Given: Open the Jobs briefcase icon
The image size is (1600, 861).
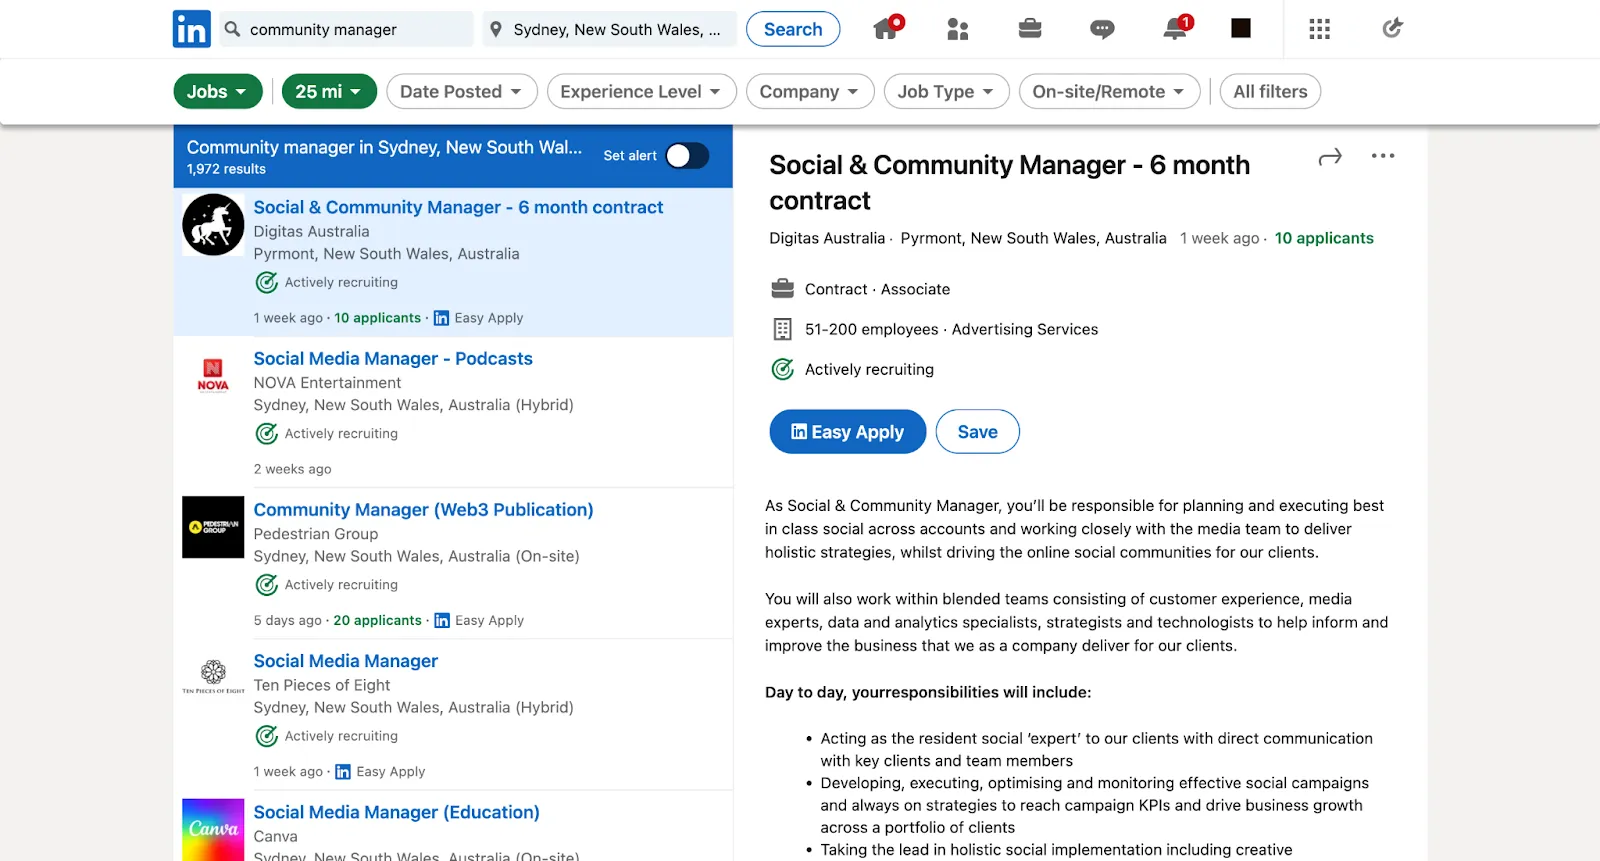Looking at the screenshot, I should pyautogui.click(x=1030, y=29).
